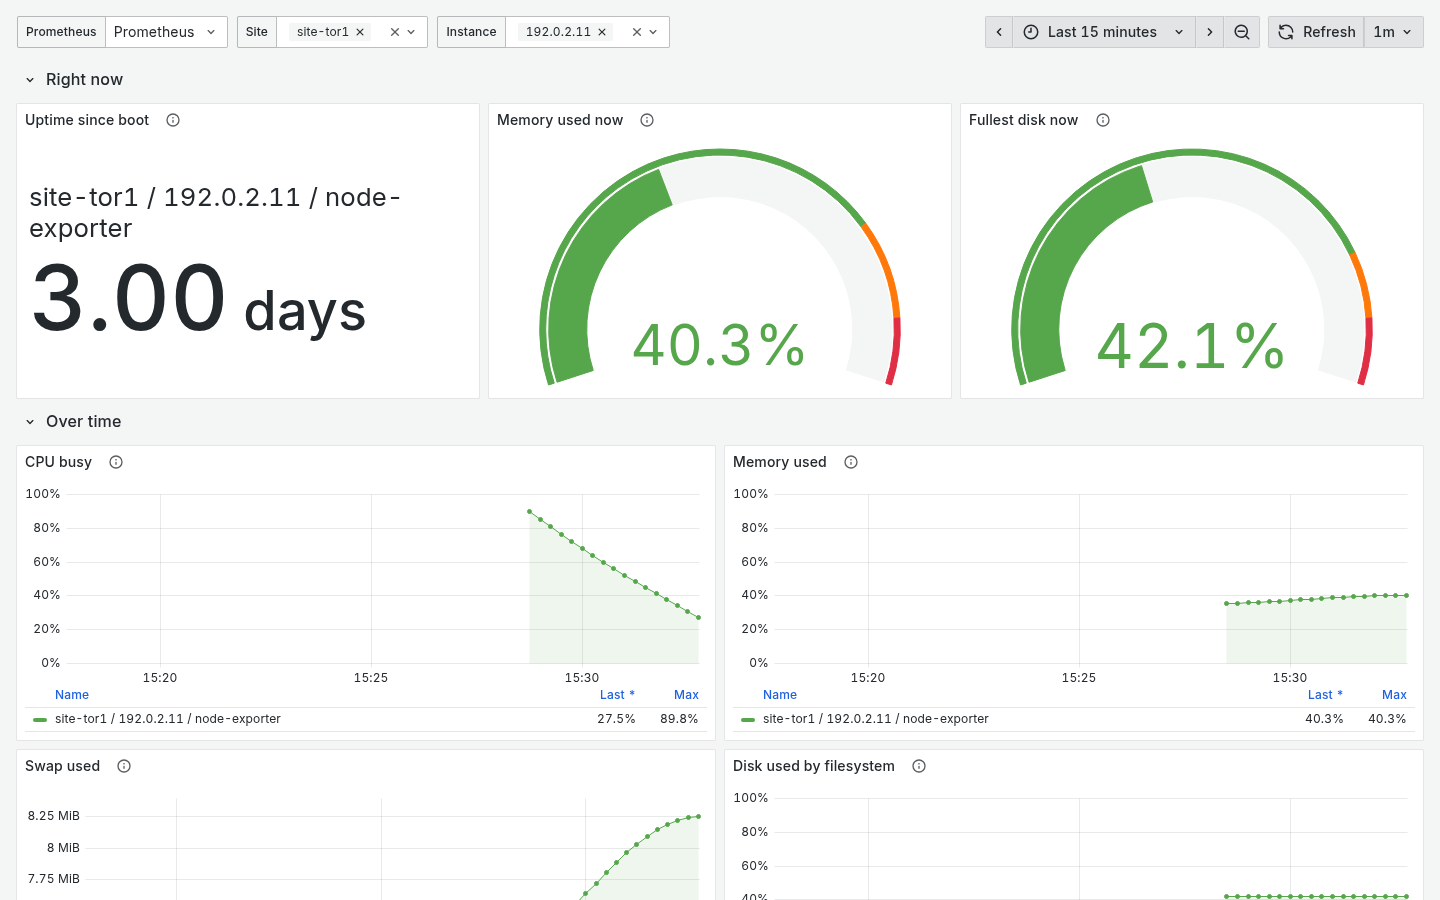Remove the site-tor1 tag from Site filter
The width and height of the screenshot is (1440, 900).
coord(360,32)
